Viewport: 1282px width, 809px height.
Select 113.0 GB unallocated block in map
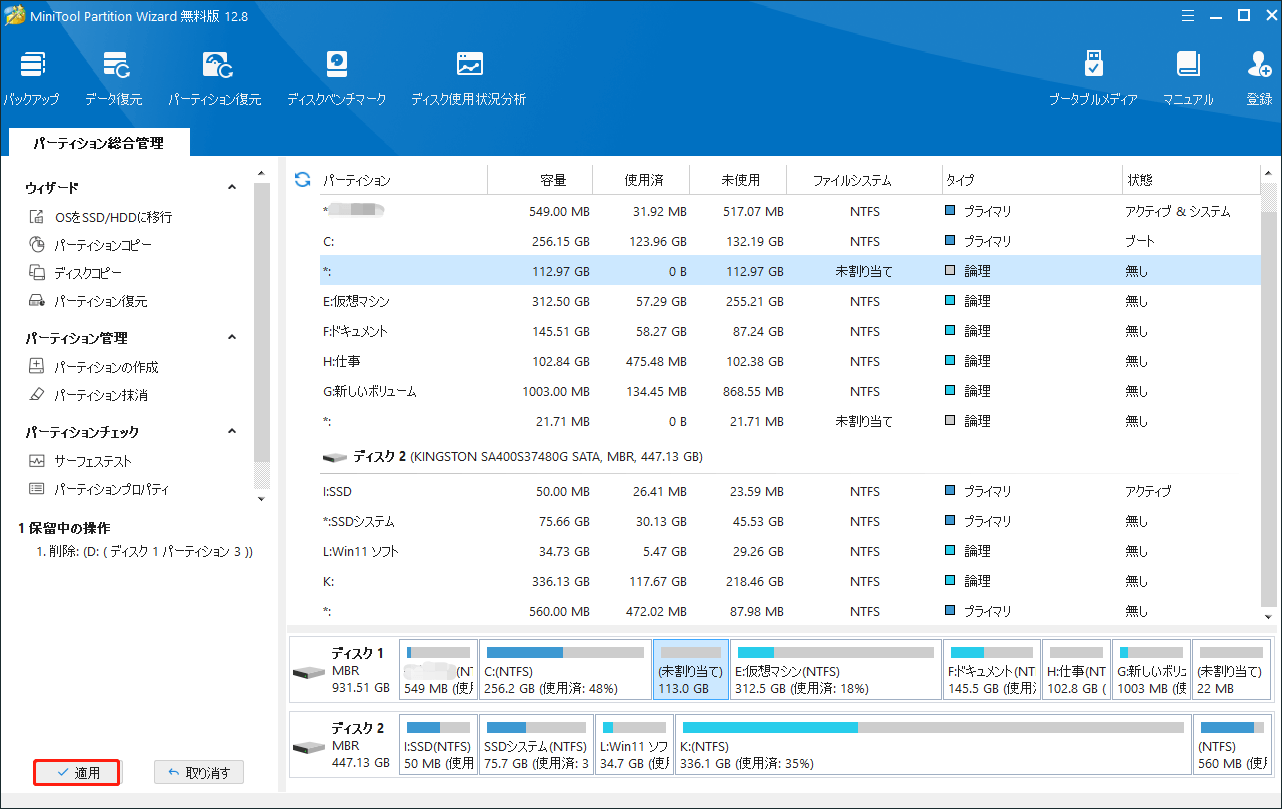[x=691, y=669]
